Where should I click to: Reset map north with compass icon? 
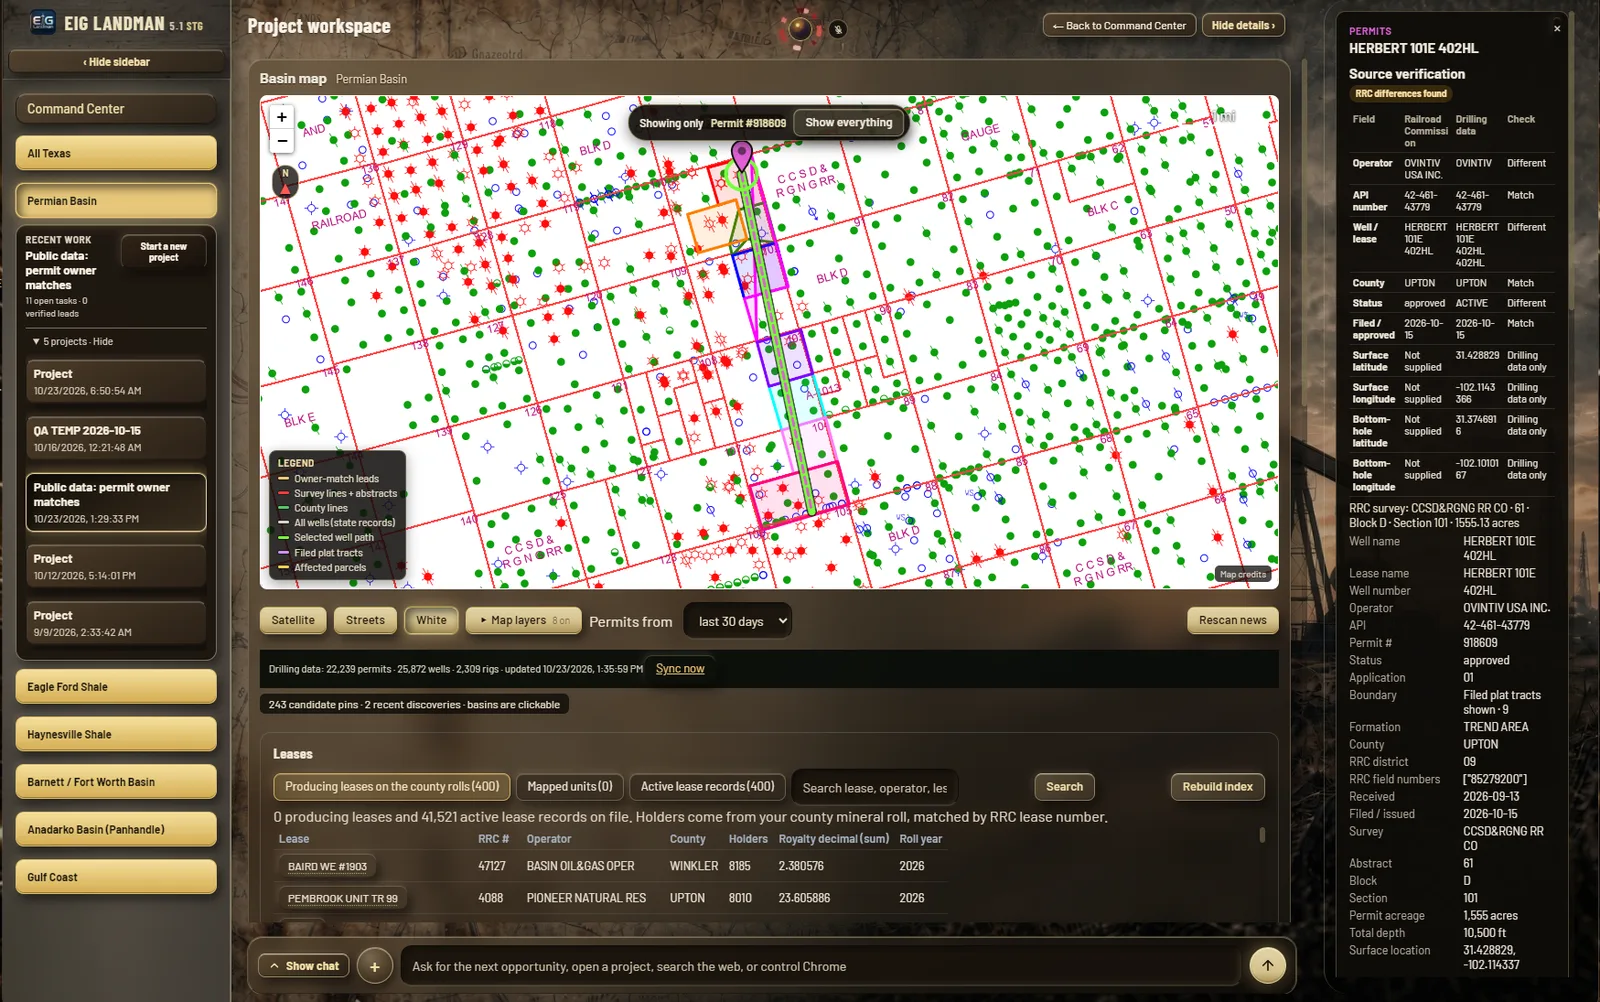[285, 181]
